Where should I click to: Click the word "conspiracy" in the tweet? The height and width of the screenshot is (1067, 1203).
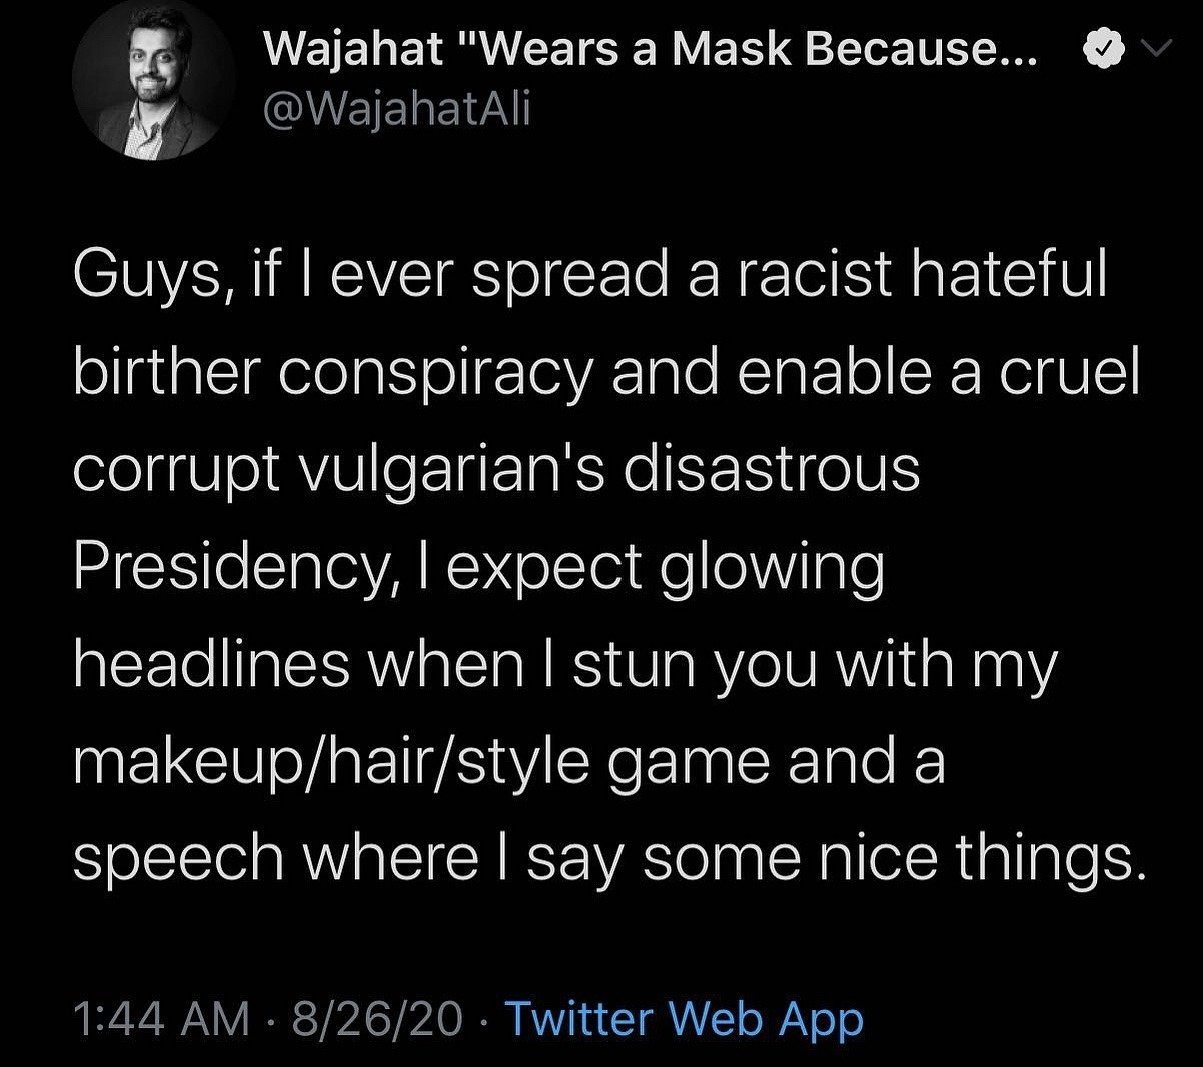coord(435,371)
